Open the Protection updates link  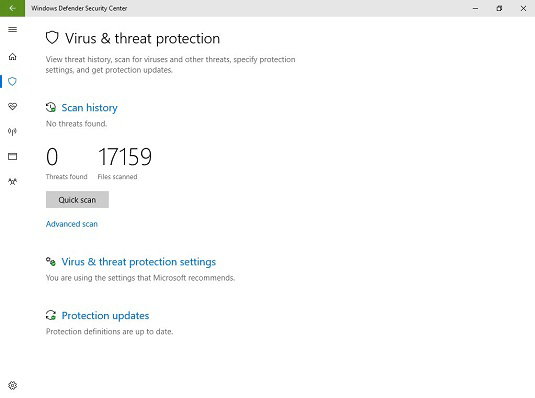(x=105, y=316)
